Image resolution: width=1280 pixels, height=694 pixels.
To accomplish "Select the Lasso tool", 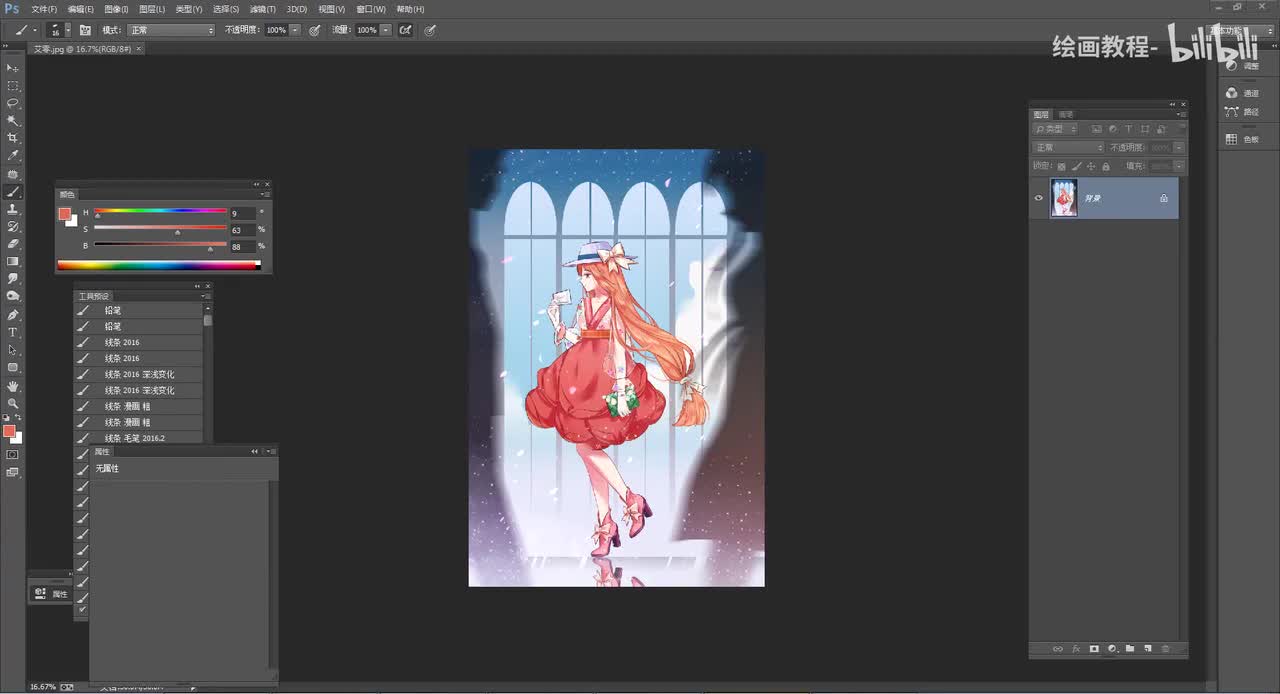I will pyautogui.click(x=13, y=104).
